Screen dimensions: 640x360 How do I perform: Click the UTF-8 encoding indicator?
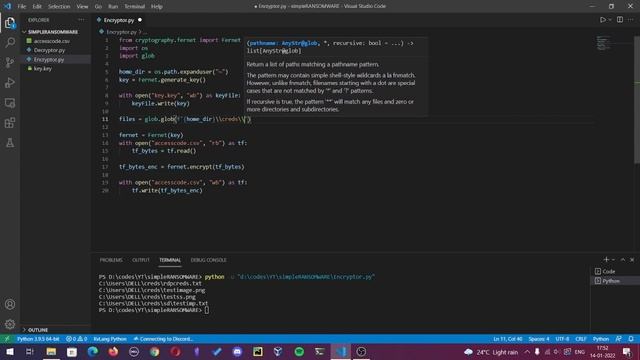pos(562,339)
